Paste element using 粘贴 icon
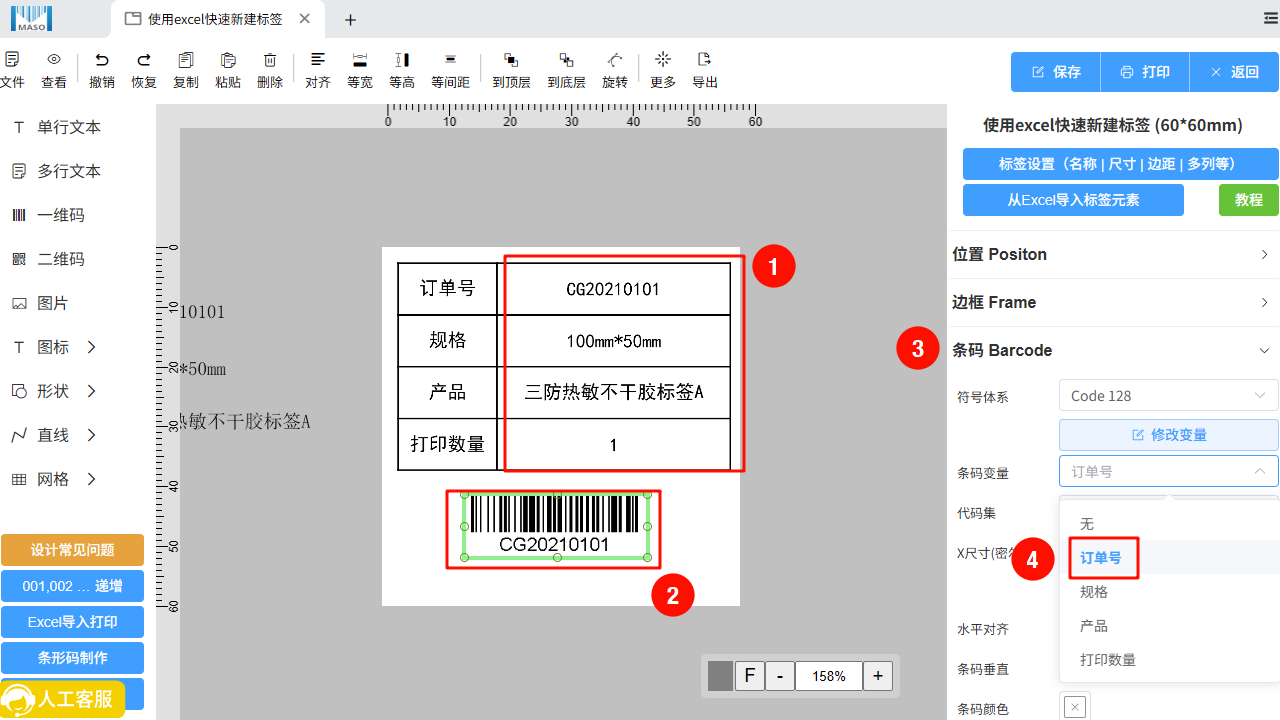1280x720 pixels. [x=228, y=60]
